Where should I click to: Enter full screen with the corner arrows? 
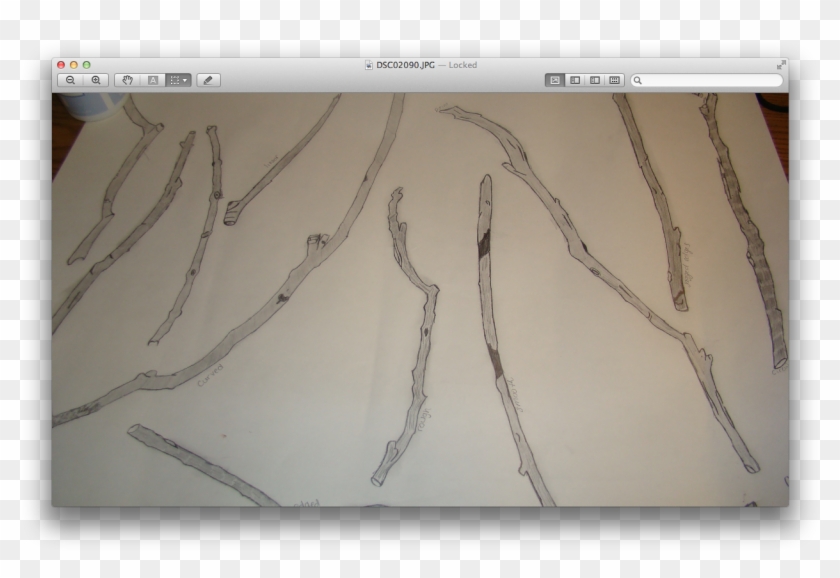[780, 65]
